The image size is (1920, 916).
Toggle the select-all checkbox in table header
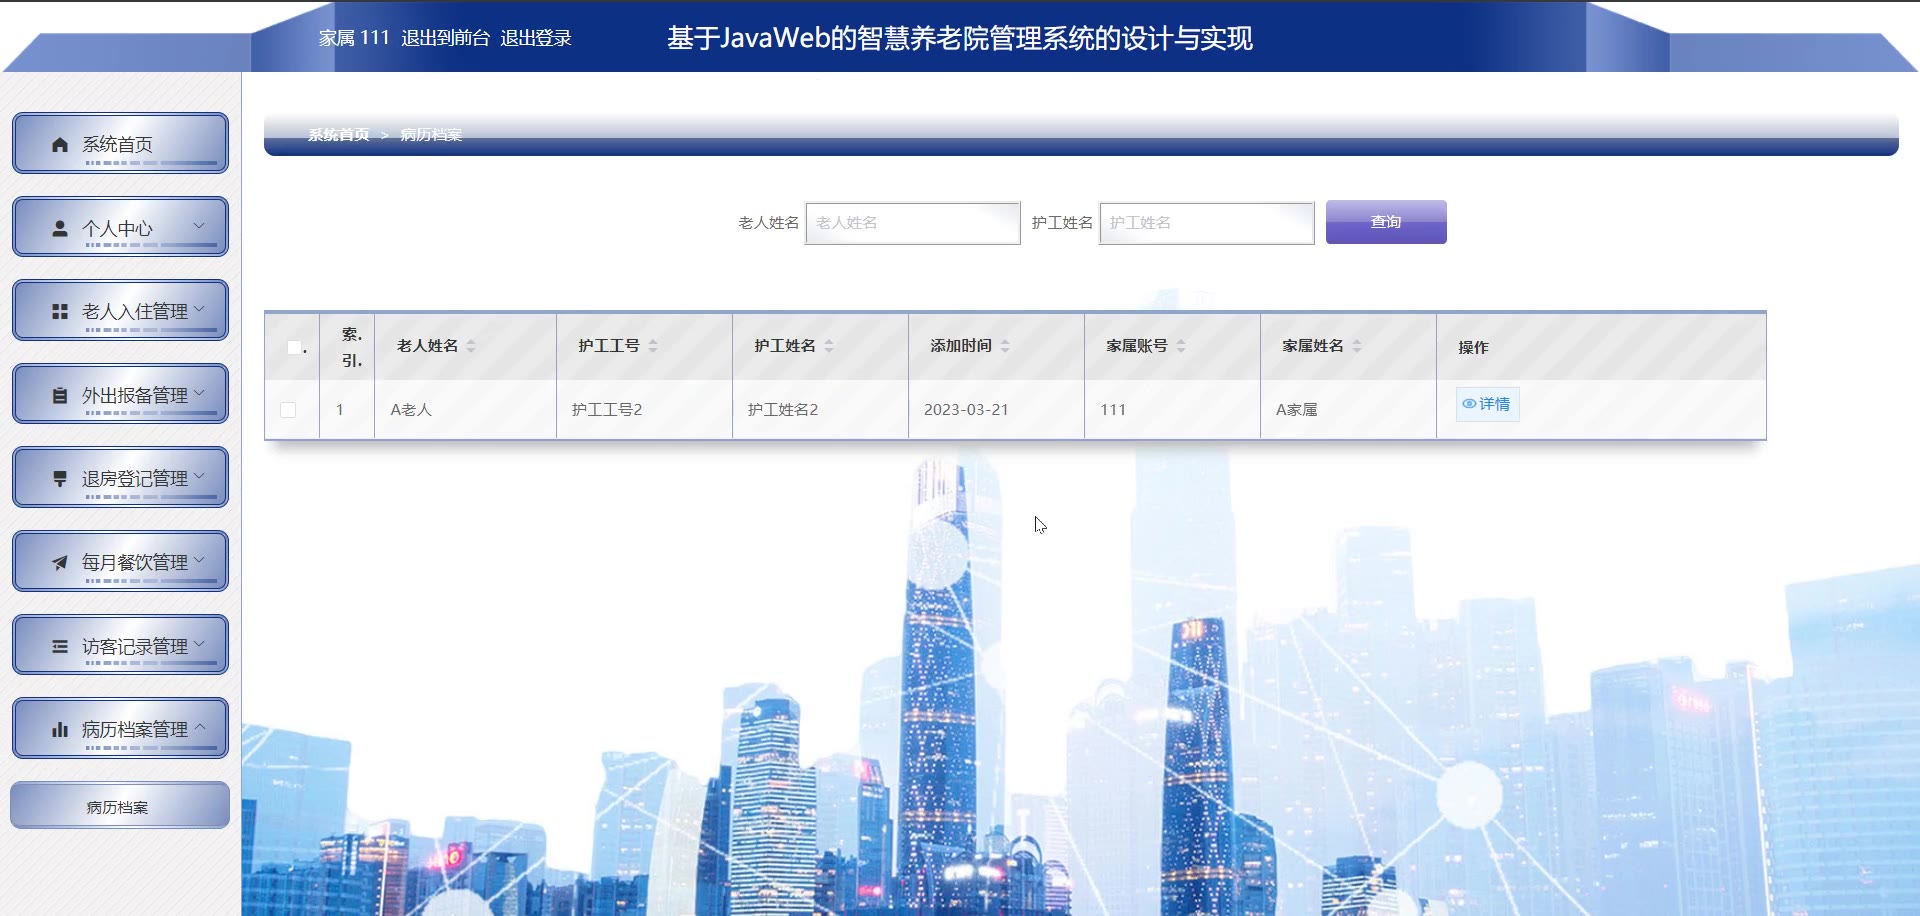(x=294, y=347)
